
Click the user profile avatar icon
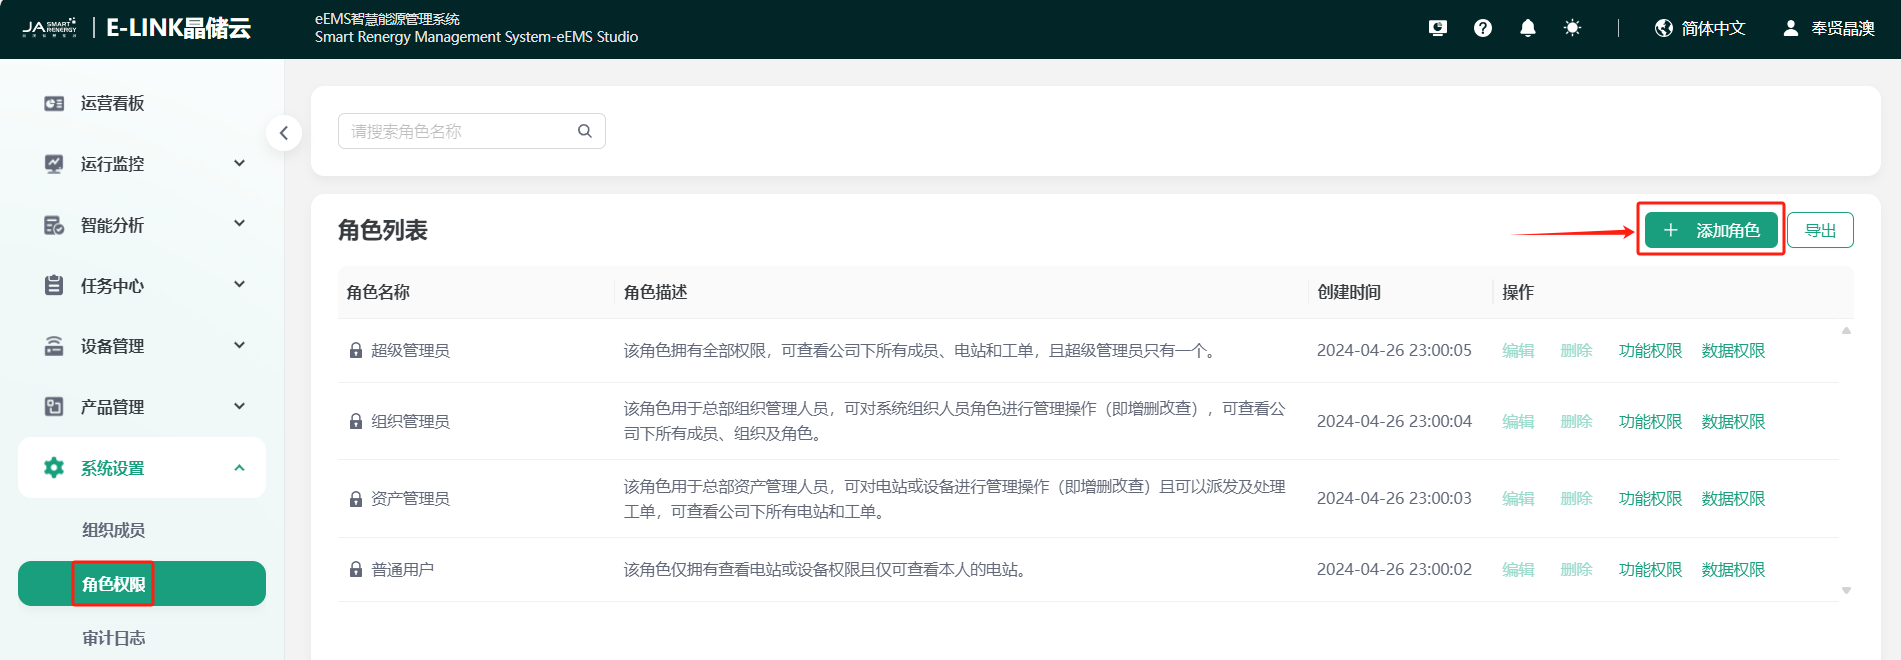(x=1790, y=28)
